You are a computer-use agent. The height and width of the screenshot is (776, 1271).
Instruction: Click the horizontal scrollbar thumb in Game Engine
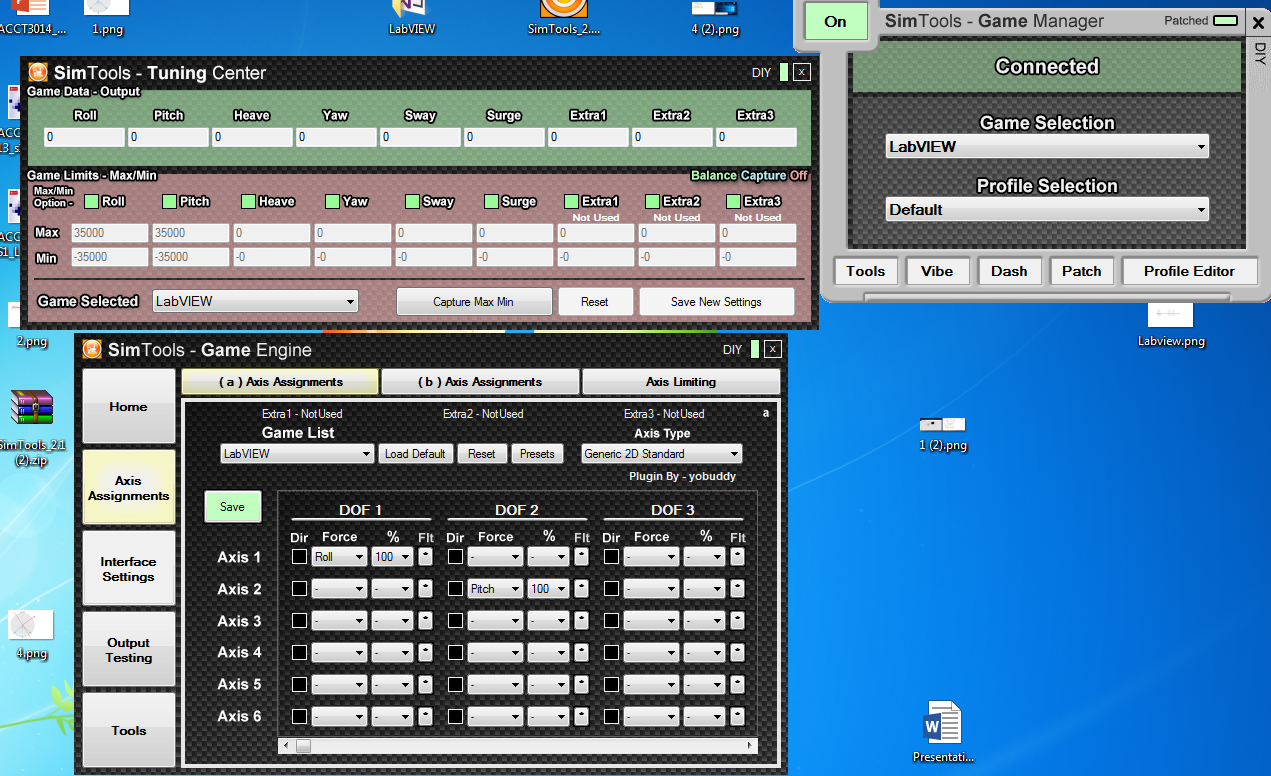pyautogui.click(x=303, y=746)
